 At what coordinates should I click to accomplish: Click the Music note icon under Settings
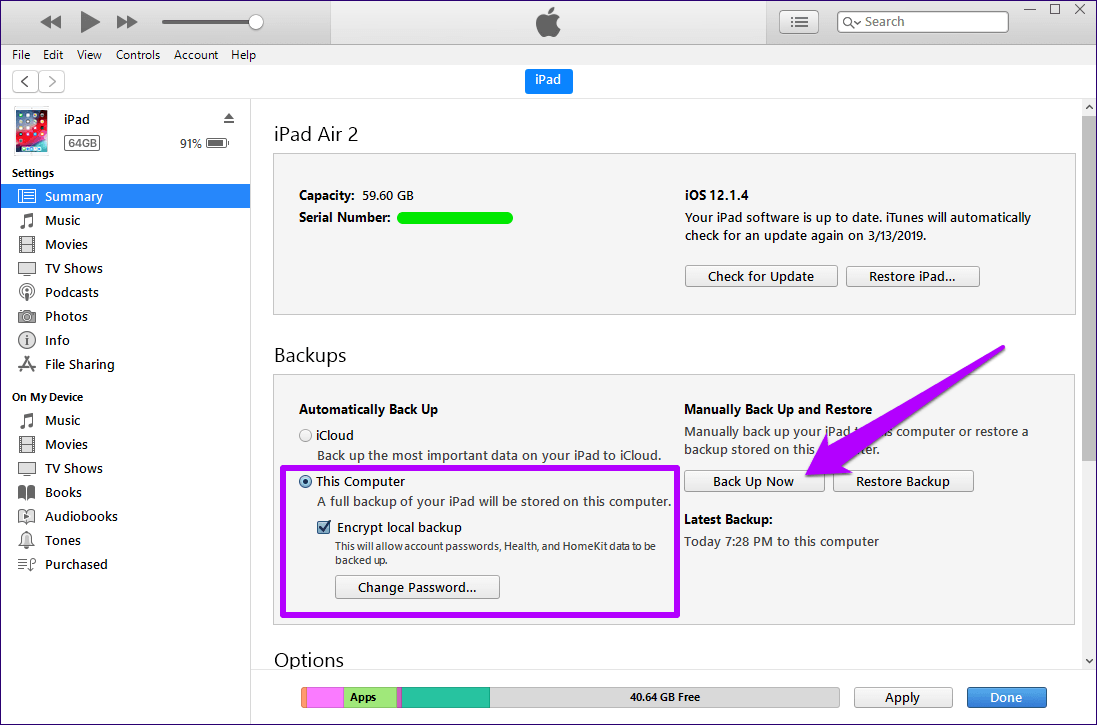tap(27, 220)
